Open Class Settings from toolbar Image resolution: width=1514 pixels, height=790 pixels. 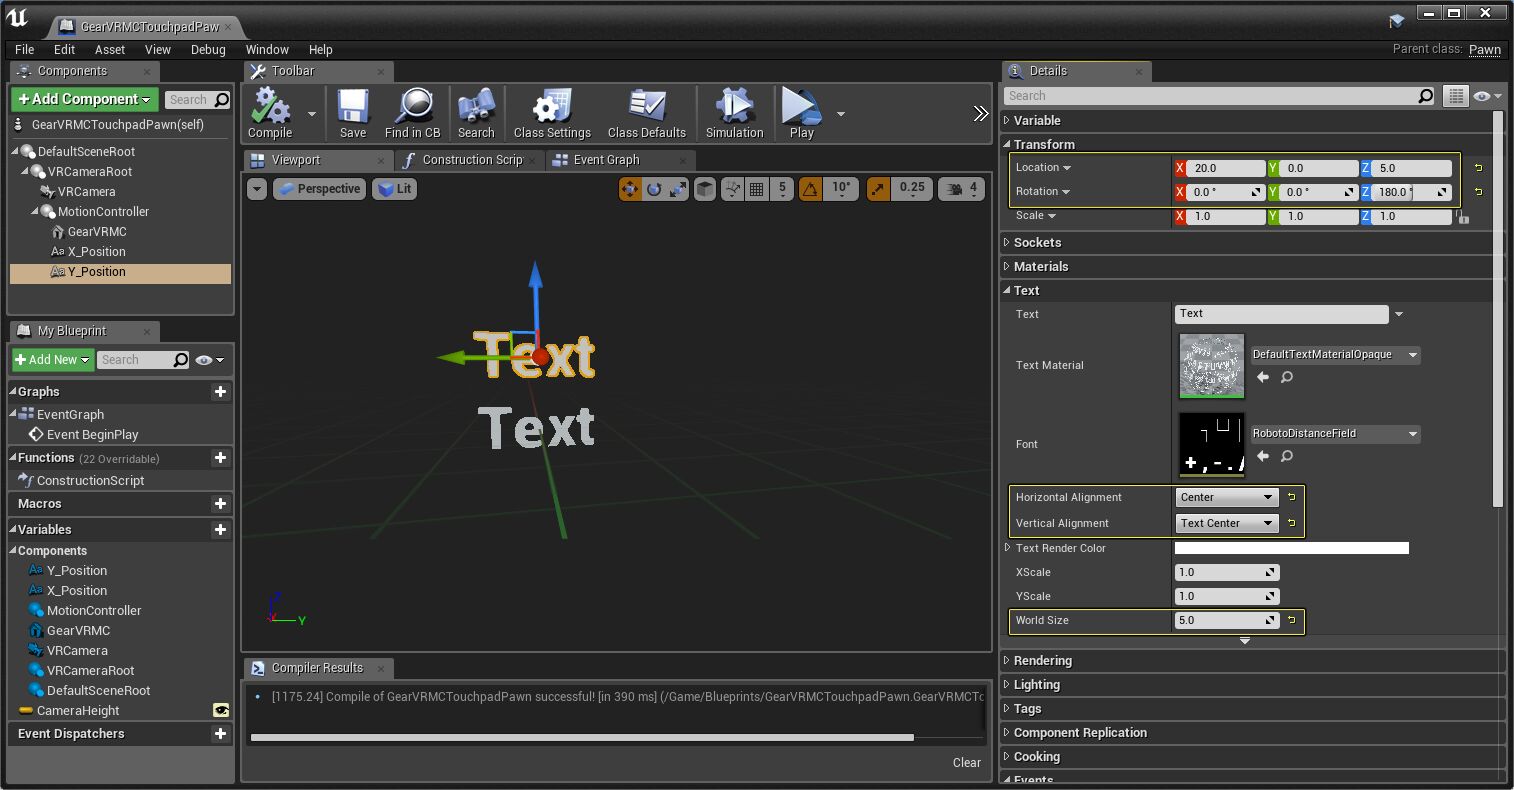coord(552,112)
